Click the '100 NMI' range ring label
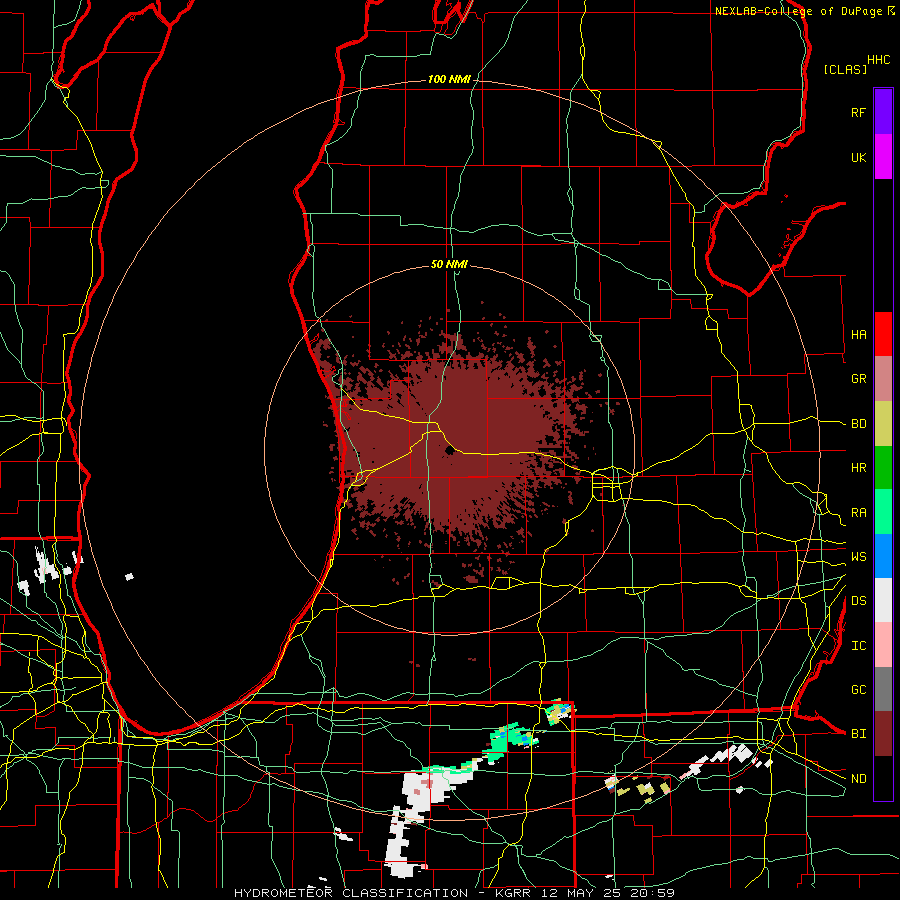The image size is (900, 900). pyautogui.click(x=449, y=79)
